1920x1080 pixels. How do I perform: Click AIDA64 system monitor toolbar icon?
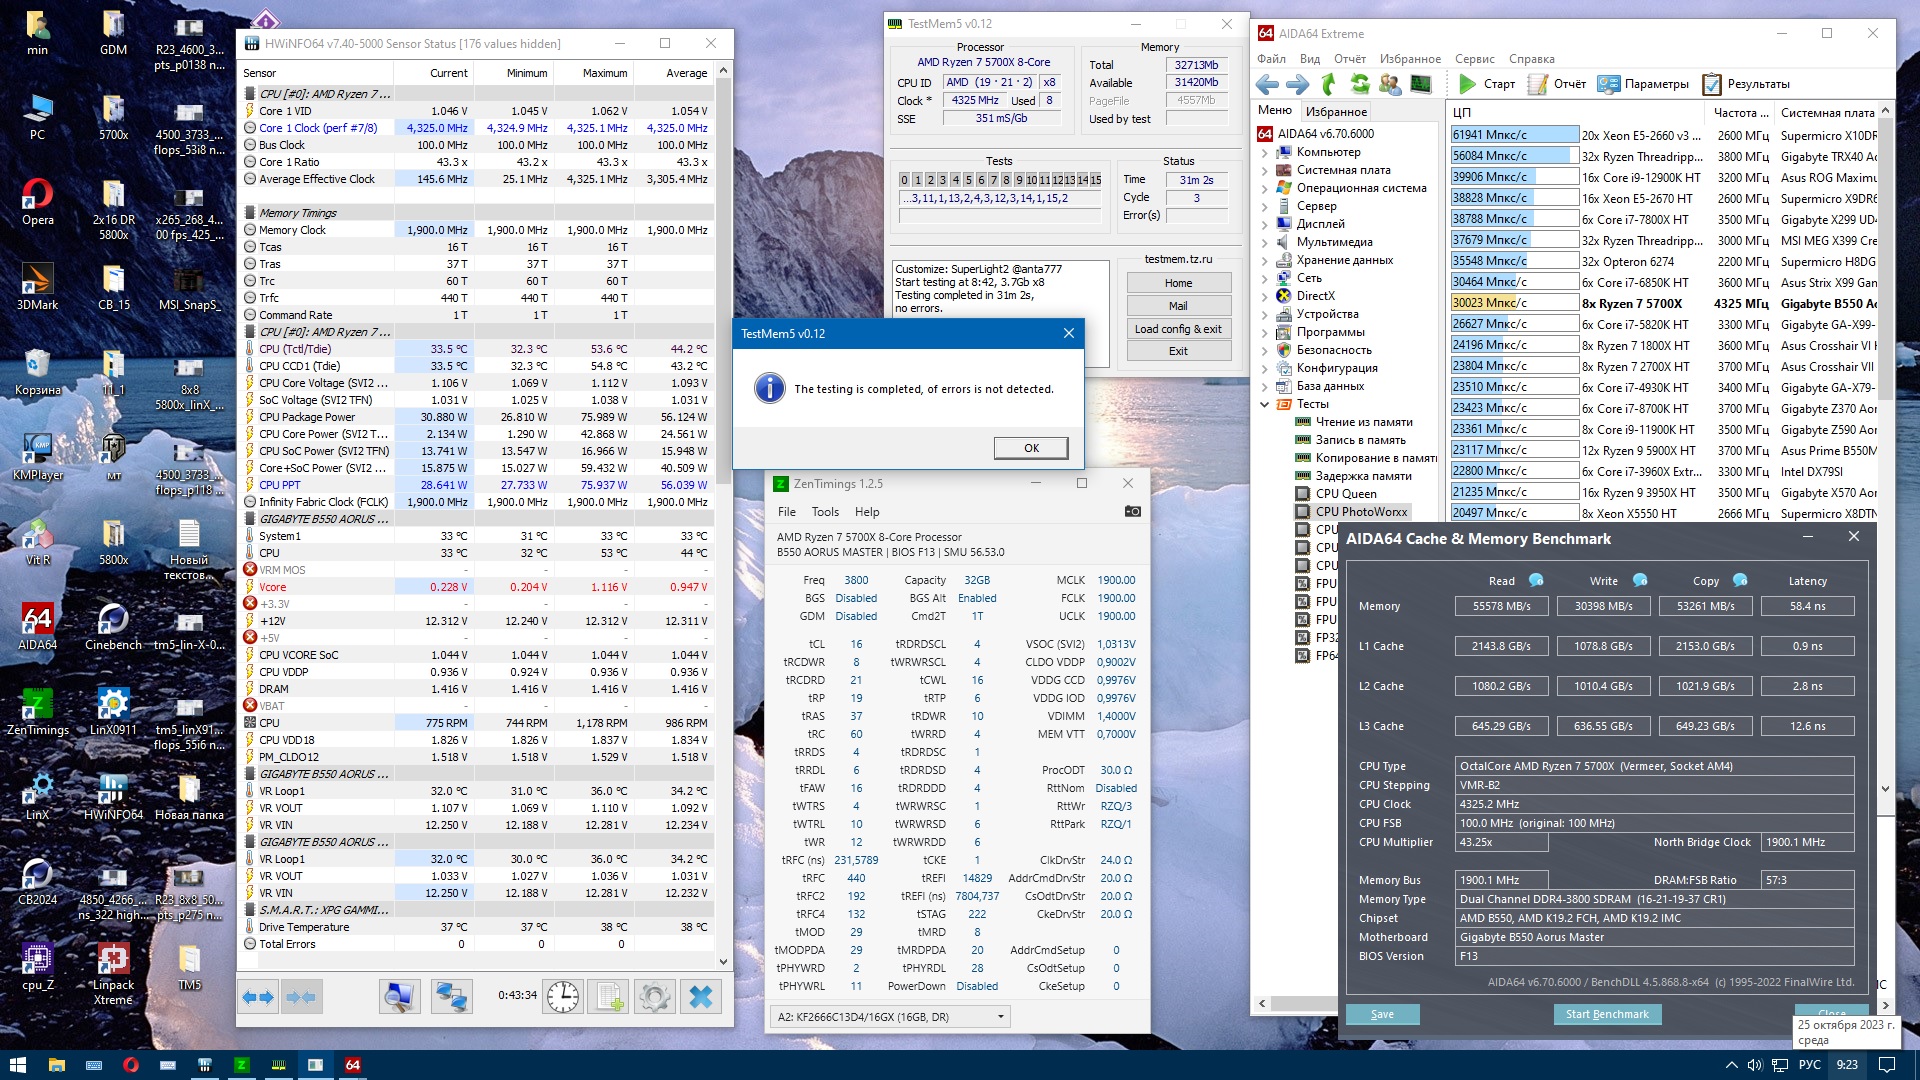[x=1421, y=84]
